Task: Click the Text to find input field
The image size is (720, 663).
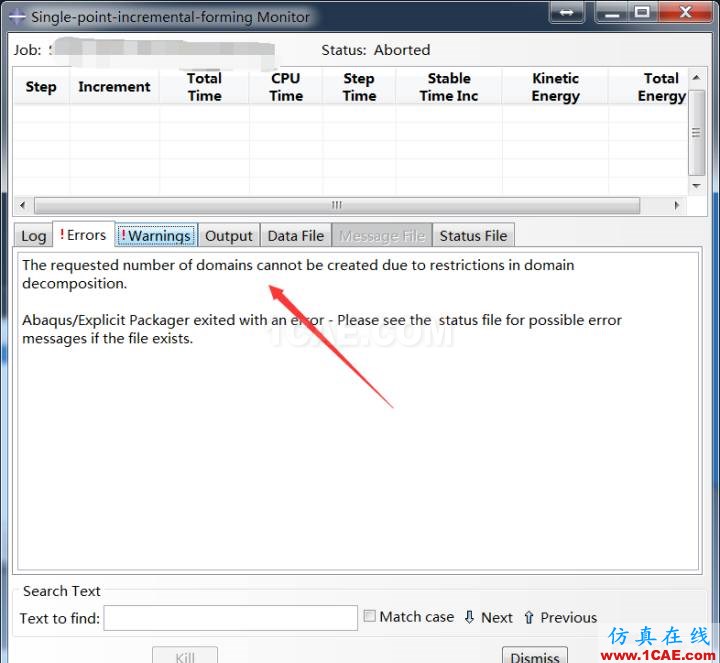Action: (231, 618)
